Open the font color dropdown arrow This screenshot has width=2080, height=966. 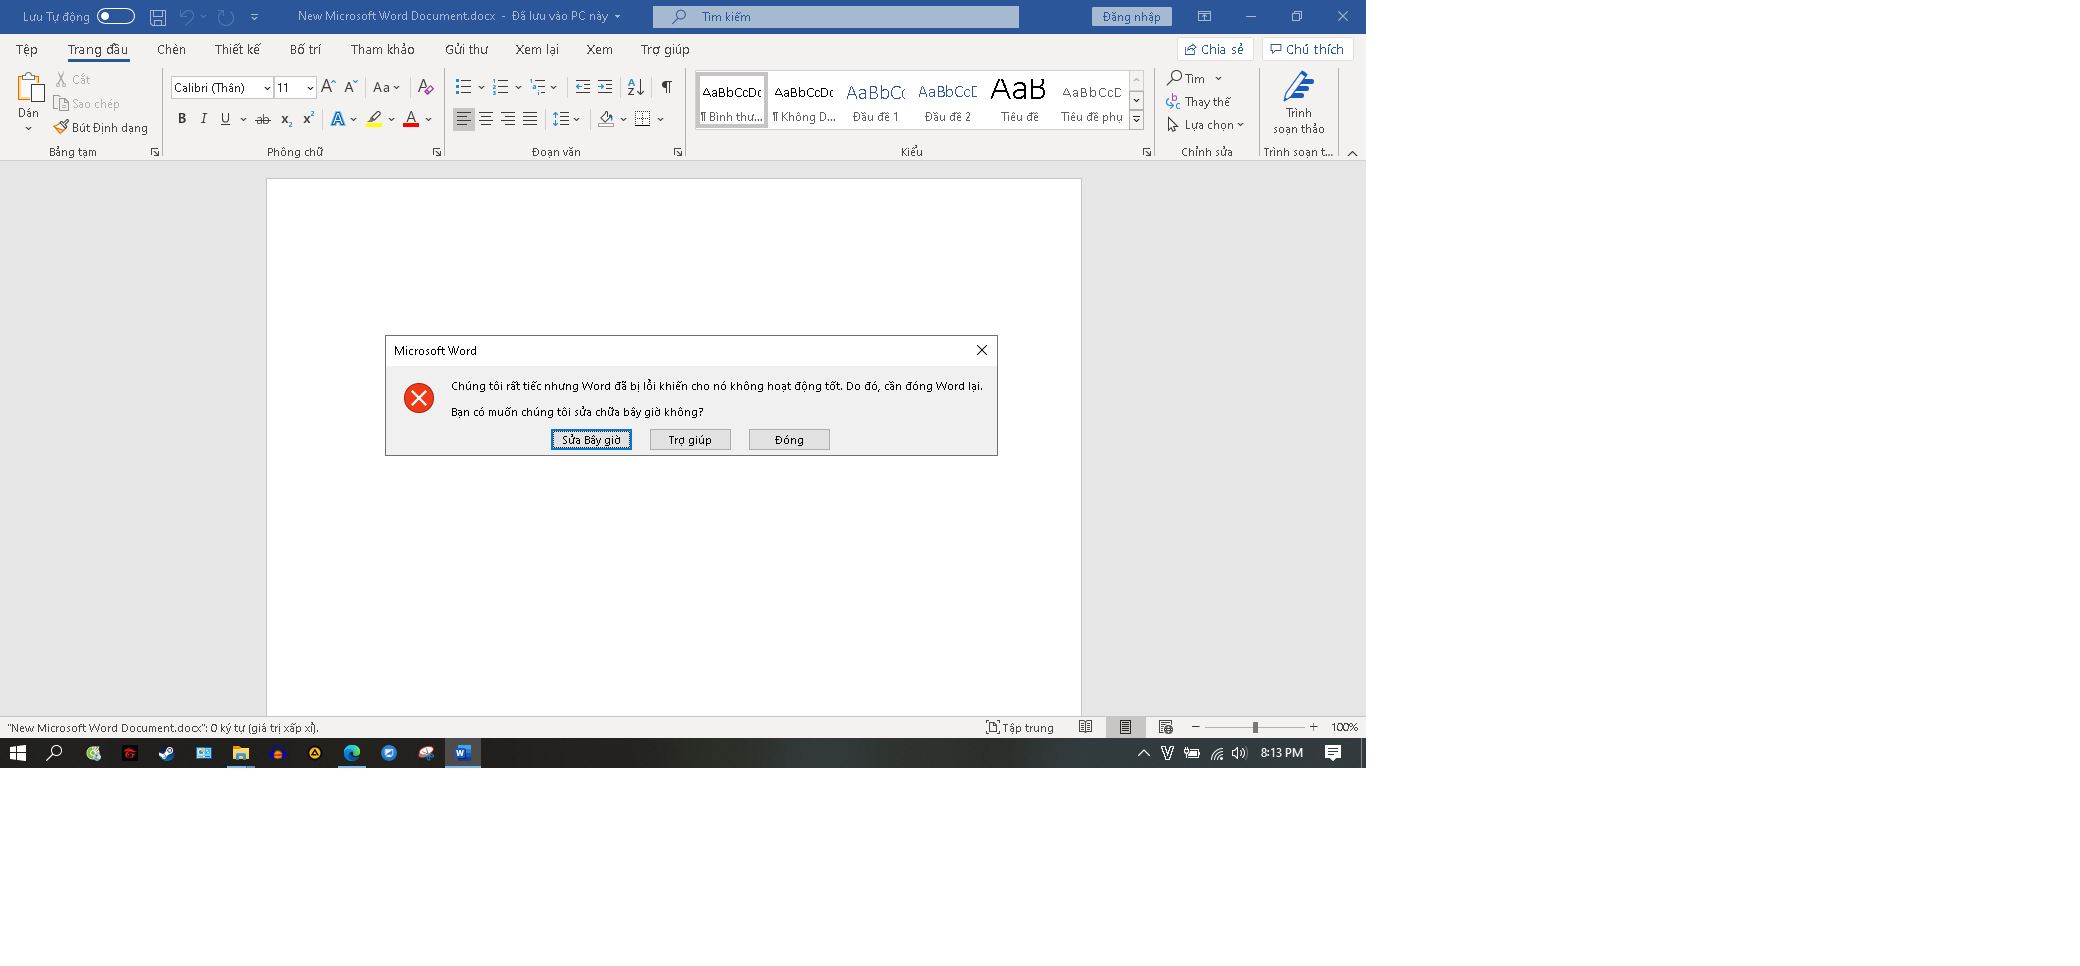click(429, 119)
